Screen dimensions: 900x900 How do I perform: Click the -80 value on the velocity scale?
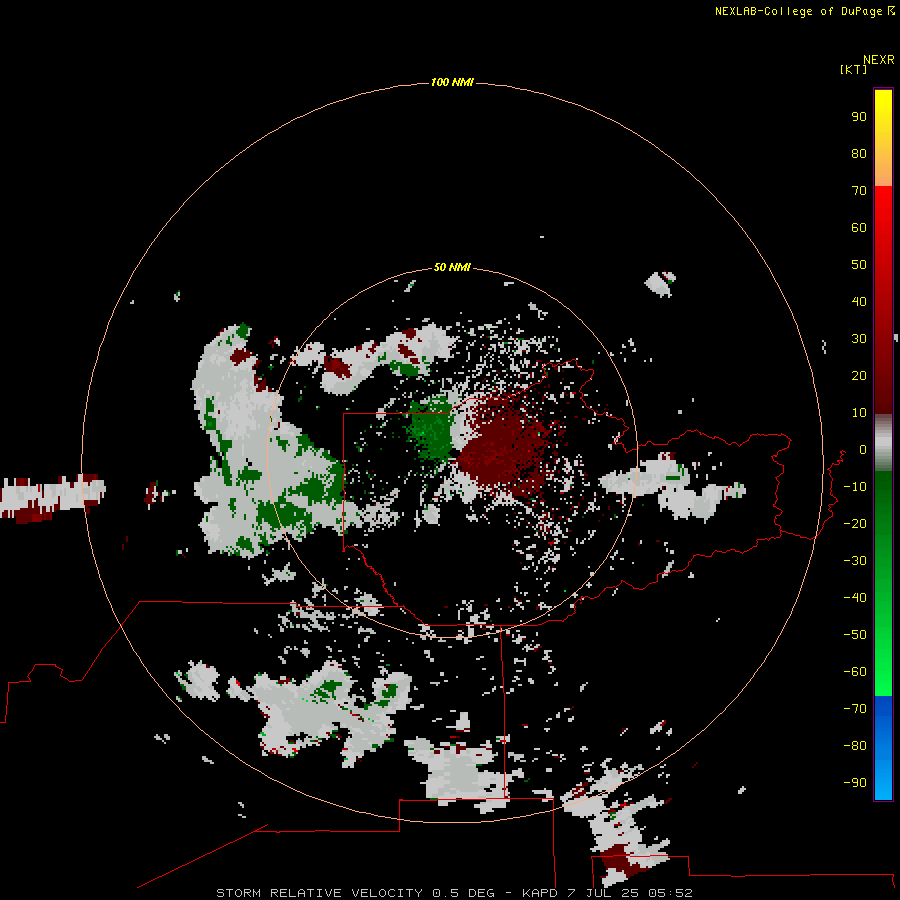tap(855, 746)
